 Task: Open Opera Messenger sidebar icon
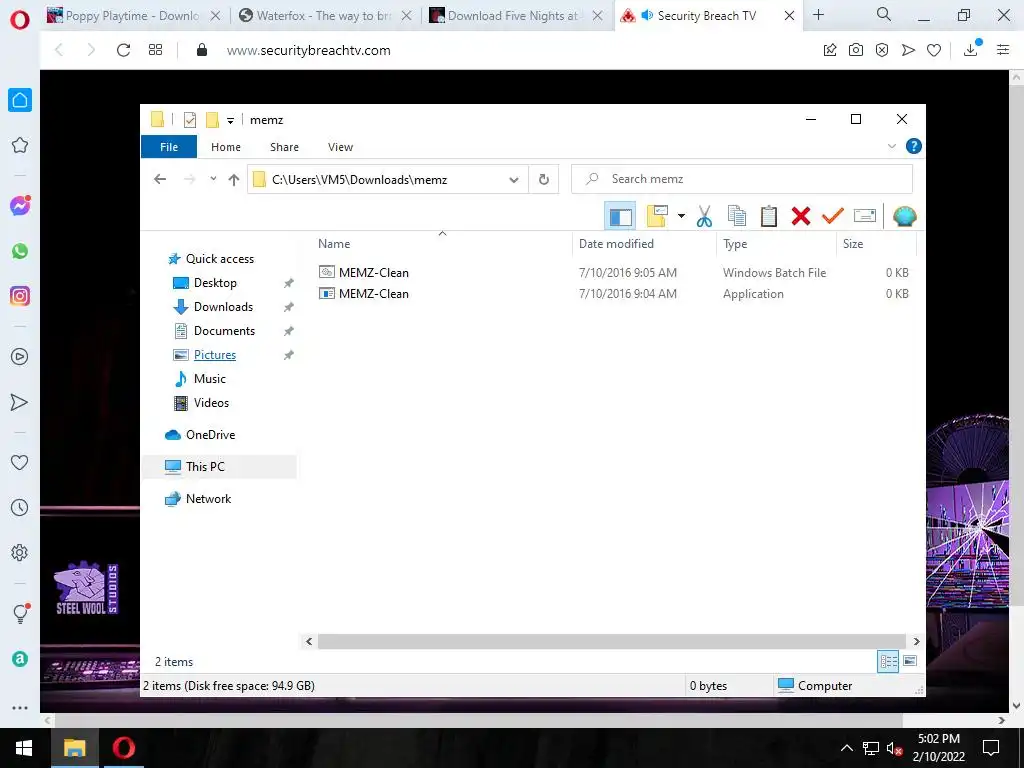coord(20,206)
